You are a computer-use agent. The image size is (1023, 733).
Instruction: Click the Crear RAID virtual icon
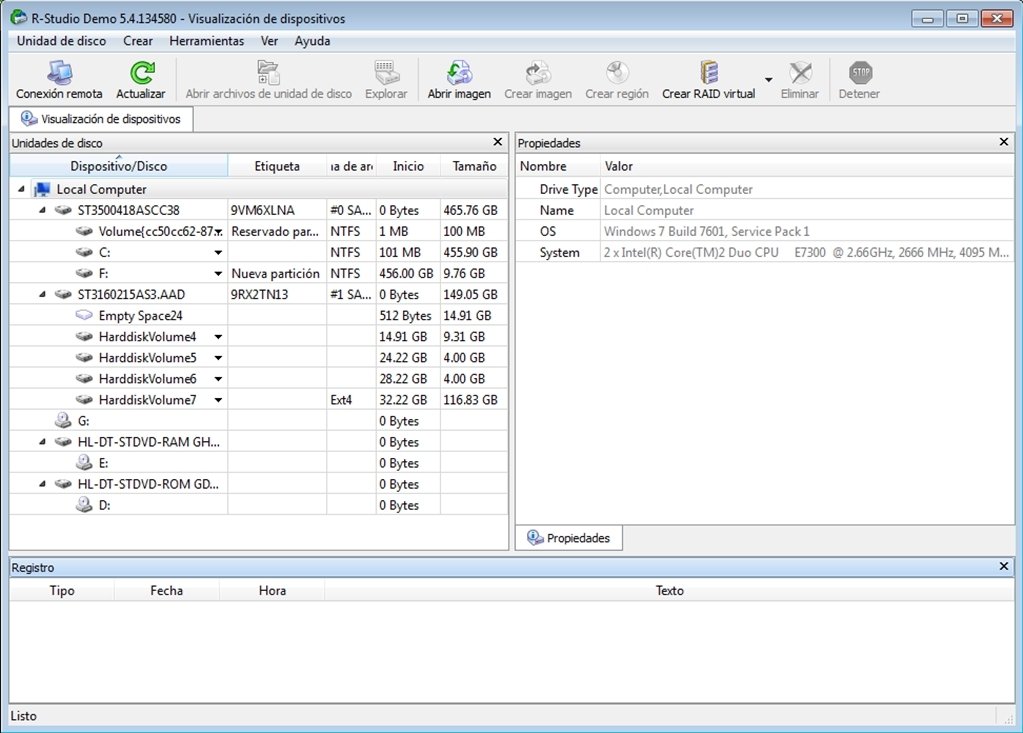coord(709,72)
